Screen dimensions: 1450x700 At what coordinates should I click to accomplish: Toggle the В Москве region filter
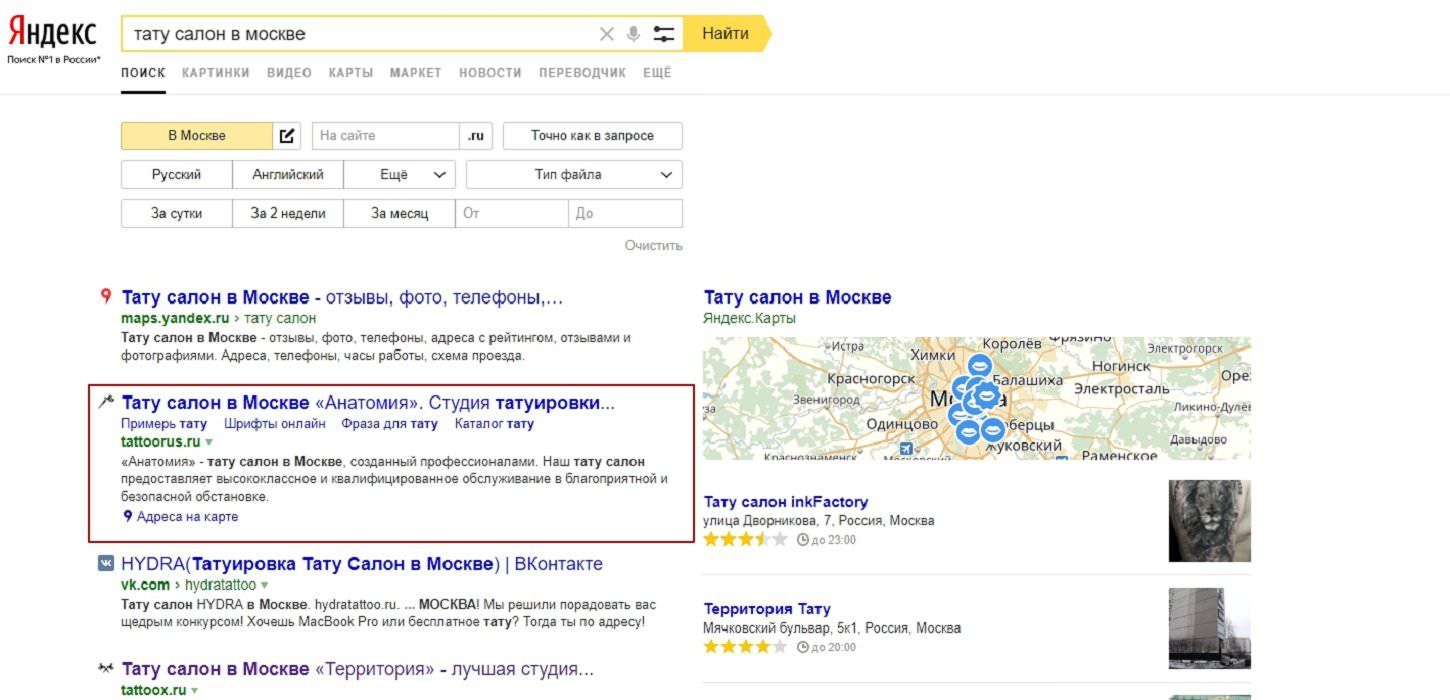[196, 136]
